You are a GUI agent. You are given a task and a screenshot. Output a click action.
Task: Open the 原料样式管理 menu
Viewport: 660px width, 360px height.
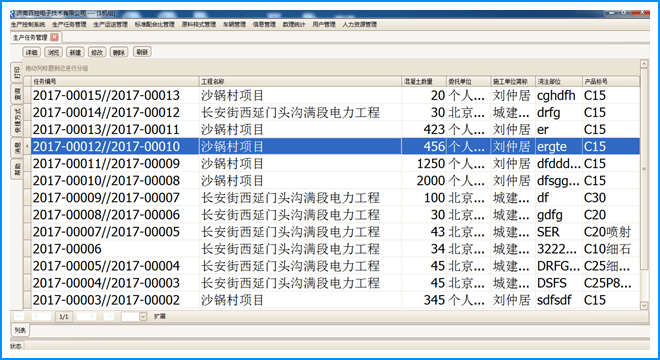[x=199, y=24]
